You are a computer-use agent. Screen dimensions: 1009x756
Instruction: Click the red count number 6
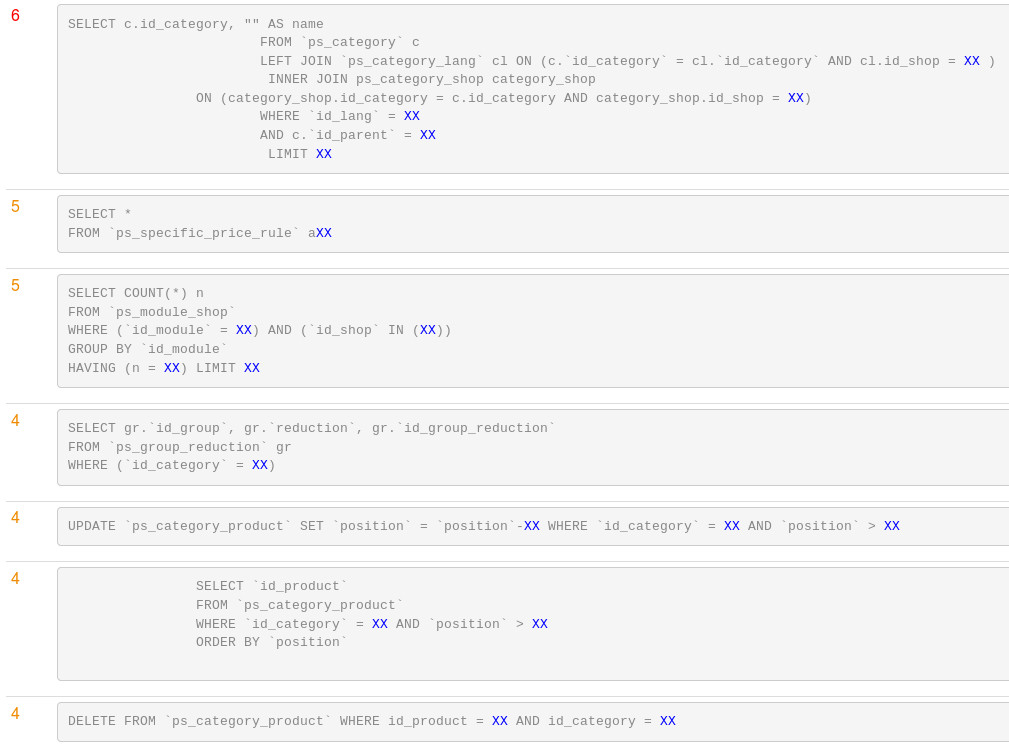15,16
